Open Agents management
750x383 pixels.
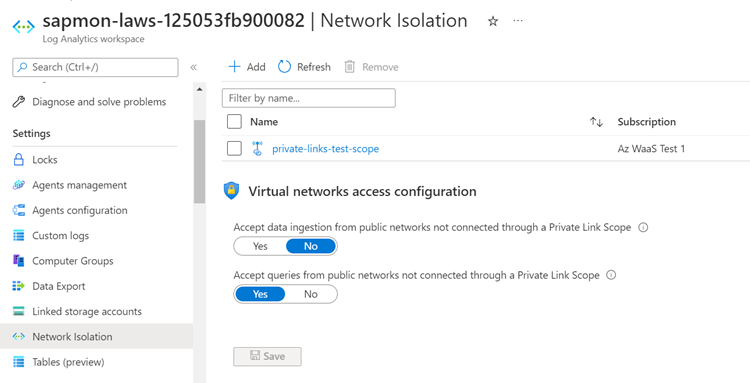tap(79, 185)
